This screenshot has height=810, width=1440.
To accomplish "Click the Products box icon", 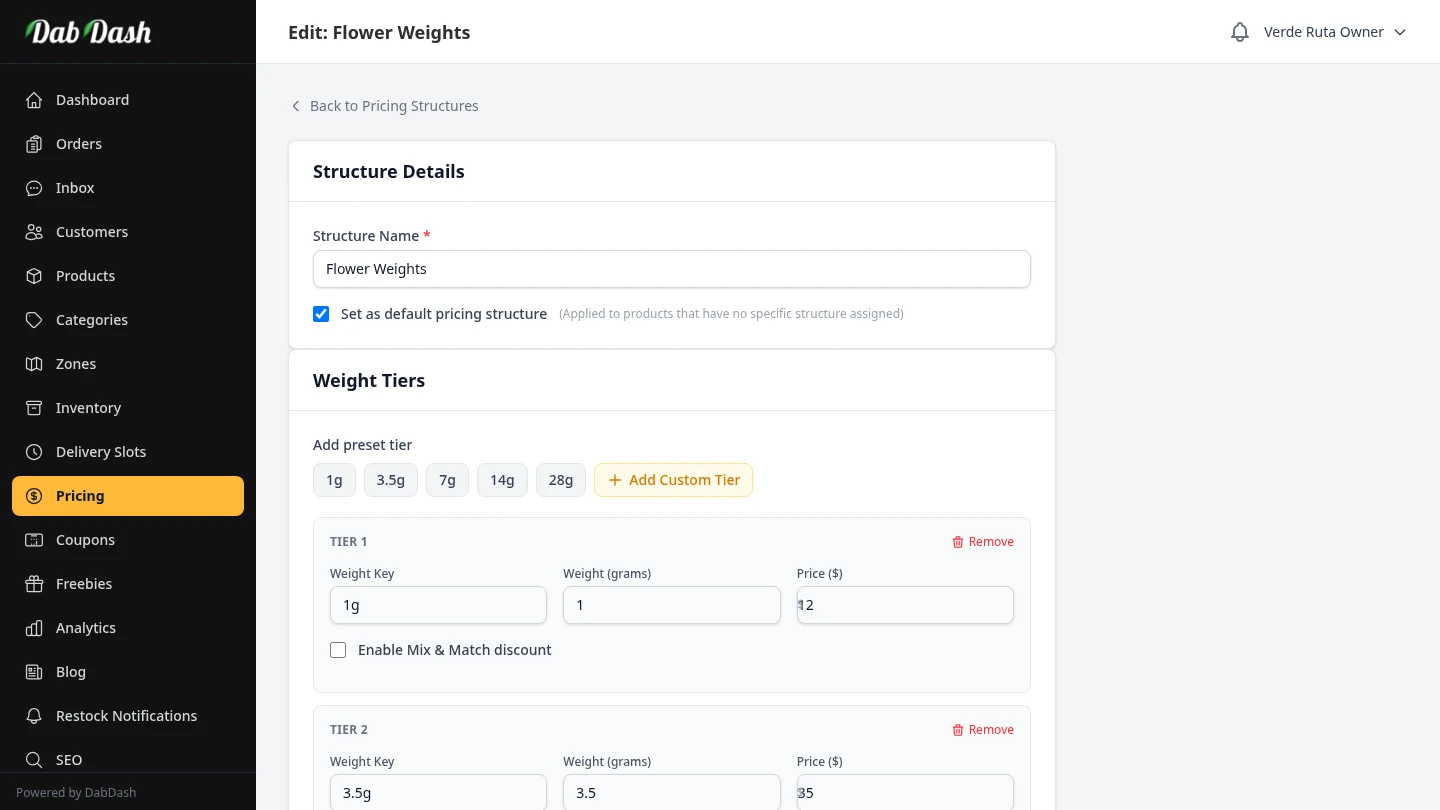I will (x=34, y=276).
